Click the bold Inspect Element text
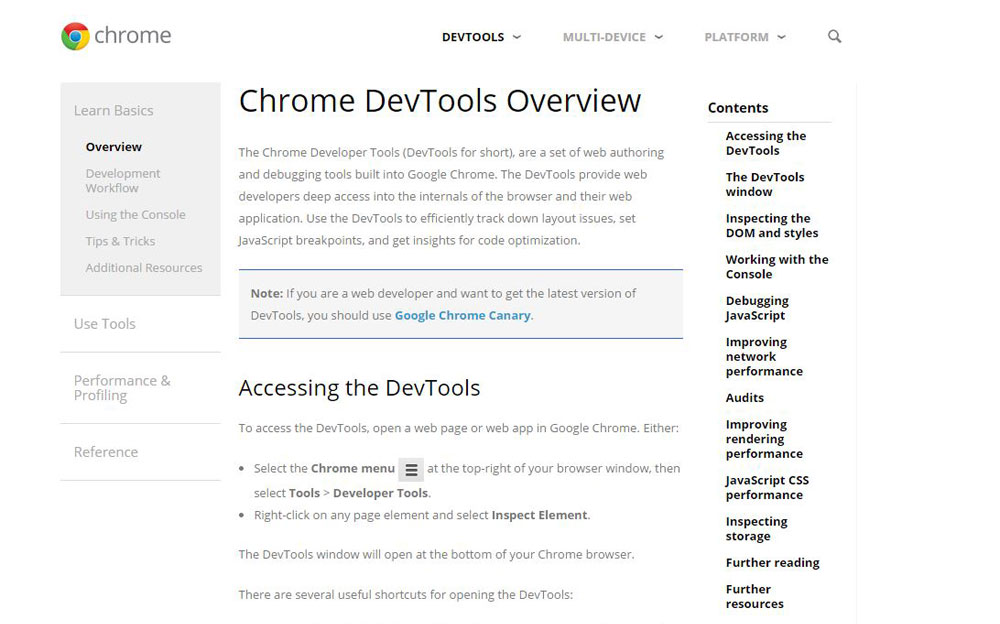This screenshot has width=1000, height=624. click(x=540, y=515)
